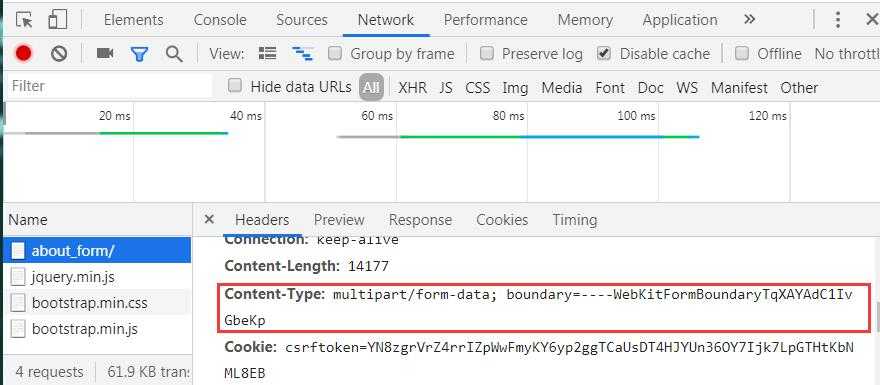Expand the more DevTools tabs chevron

point(749,20)
